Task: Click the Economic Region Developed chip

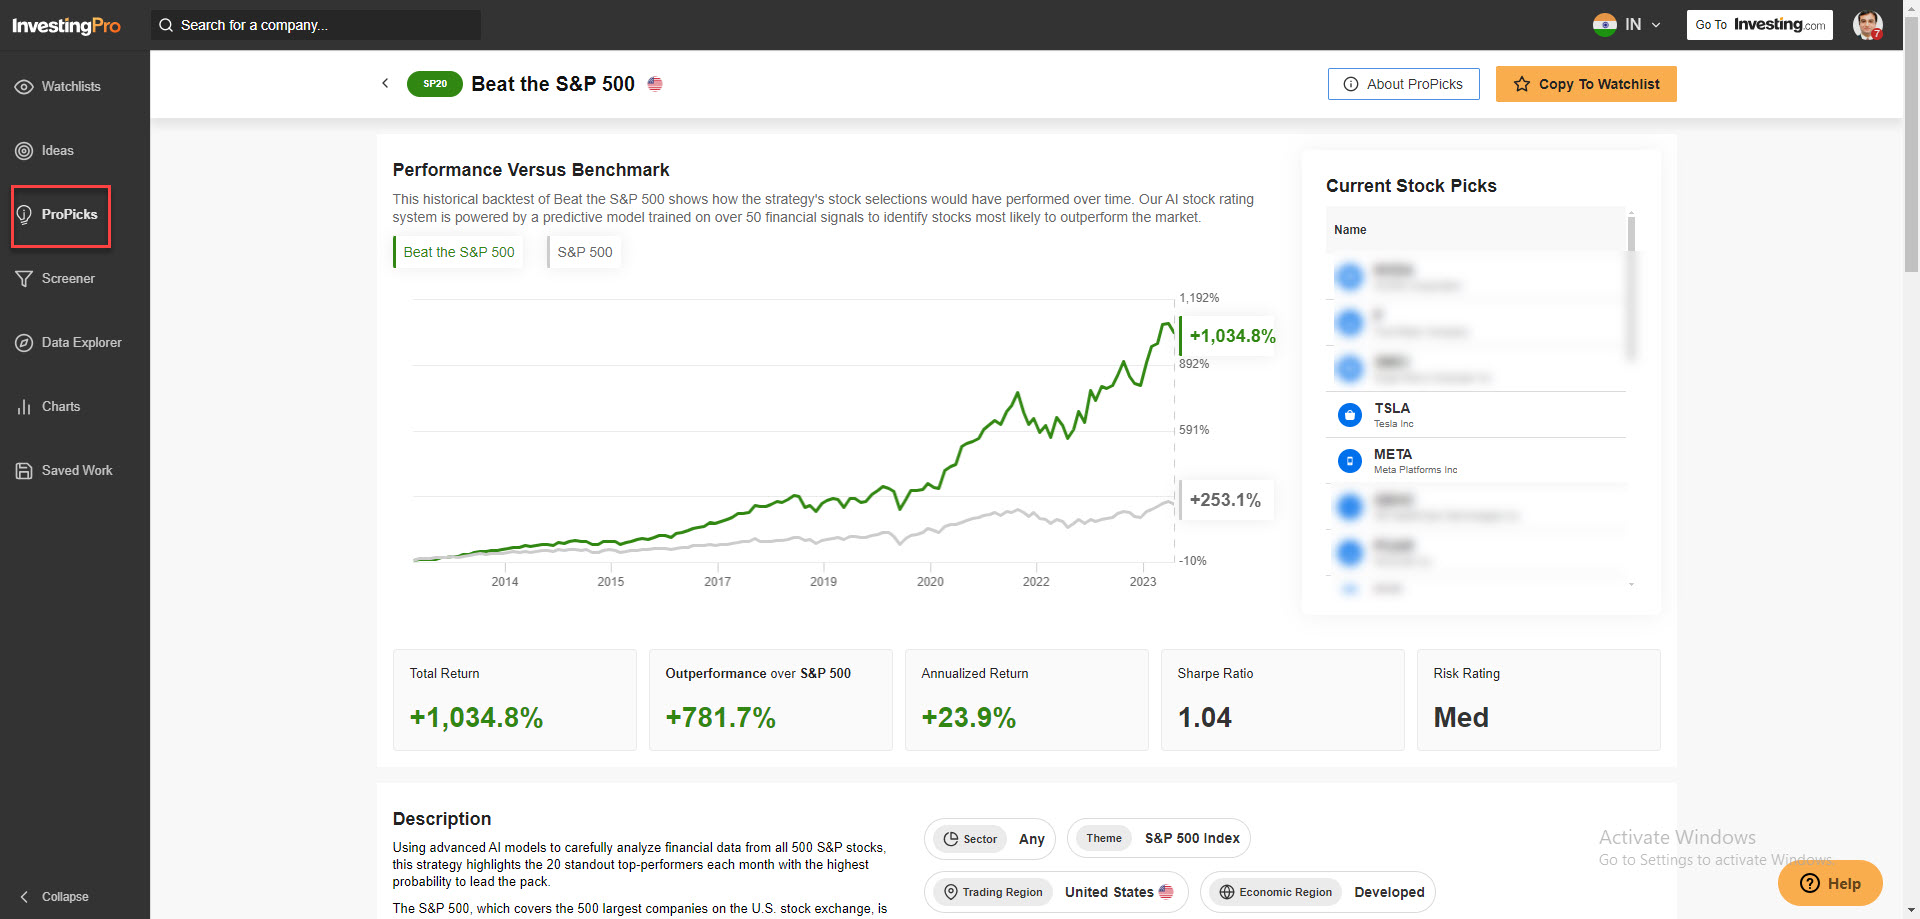Action: (1318, 892)
